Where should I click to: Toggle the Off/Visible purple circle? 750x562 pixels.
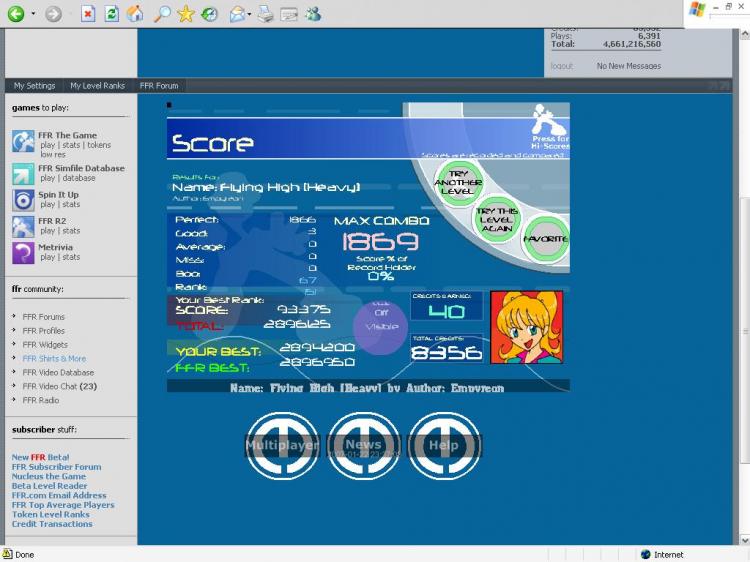click(381, 326)
